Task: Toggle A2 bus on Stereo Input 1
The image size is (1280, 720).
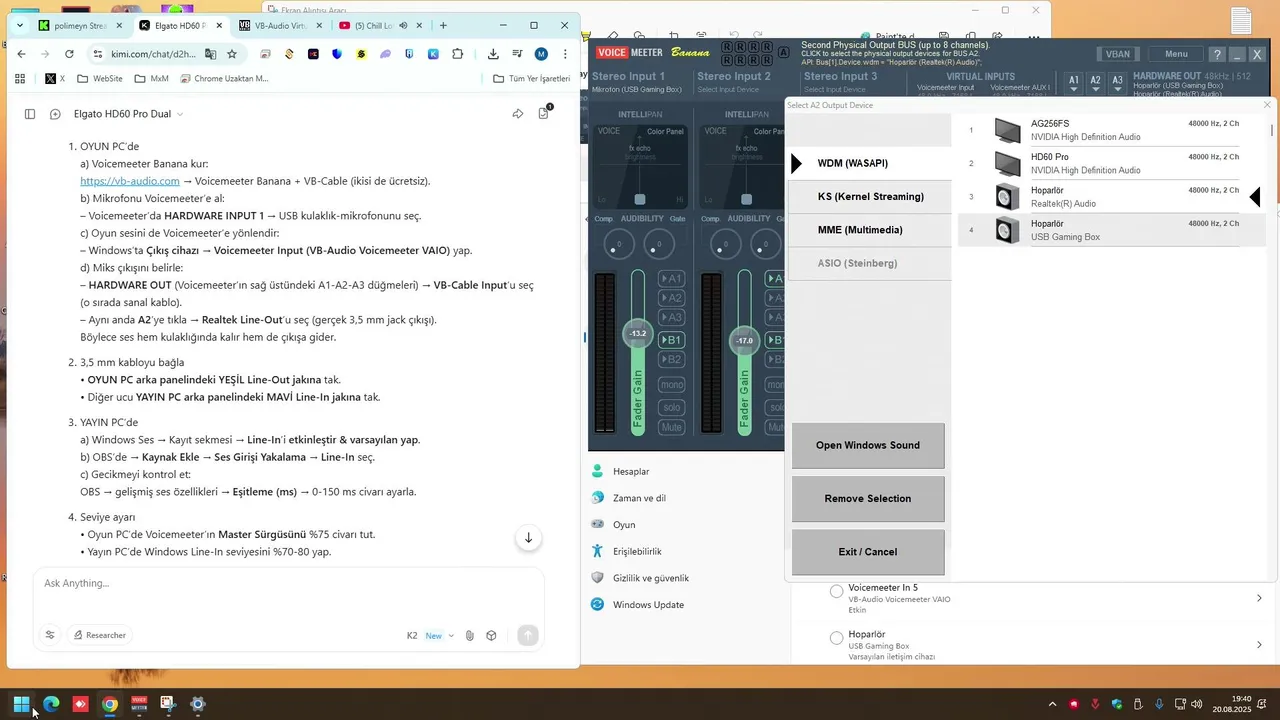Action: click(673, 298)
